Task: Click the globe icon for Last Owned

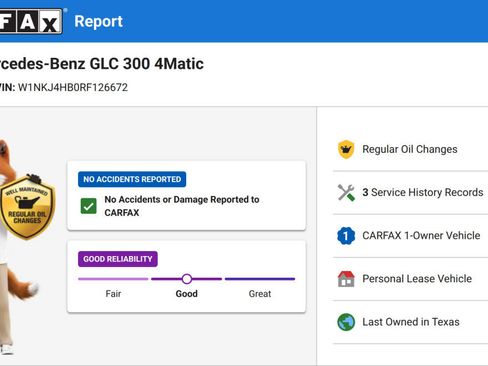Action: [x=346, y=322]
